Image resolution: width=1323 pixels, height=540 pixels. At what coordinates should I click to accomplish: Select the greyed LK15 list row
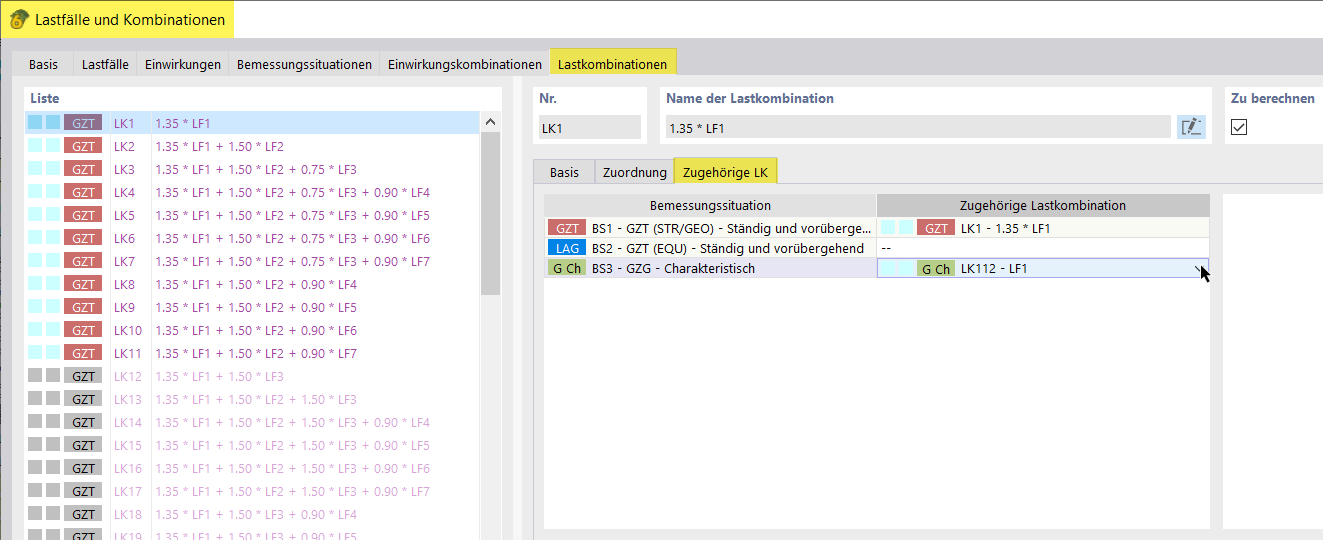252,445
